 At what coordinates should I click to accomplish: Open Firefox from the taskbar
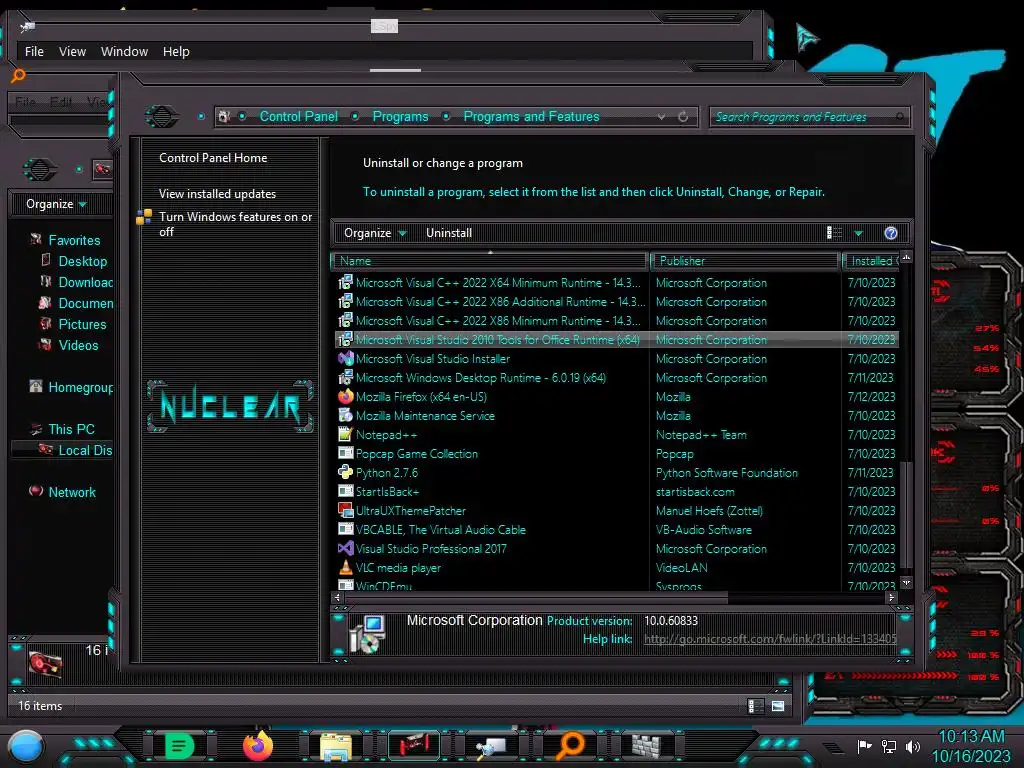[258, 746]
